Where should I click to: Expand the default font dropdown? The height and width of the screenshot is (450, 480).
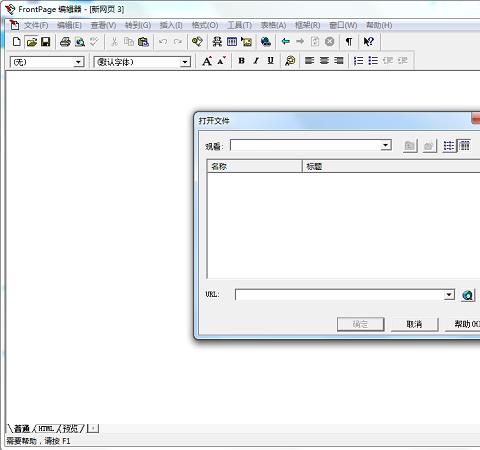185,62
